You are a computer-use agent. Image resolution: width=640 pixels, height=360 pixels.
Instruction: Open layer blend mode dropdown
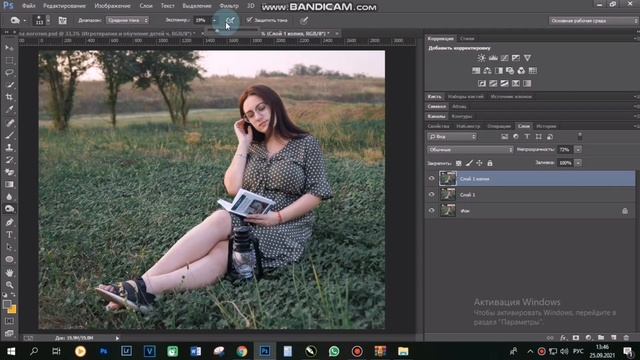470,150
